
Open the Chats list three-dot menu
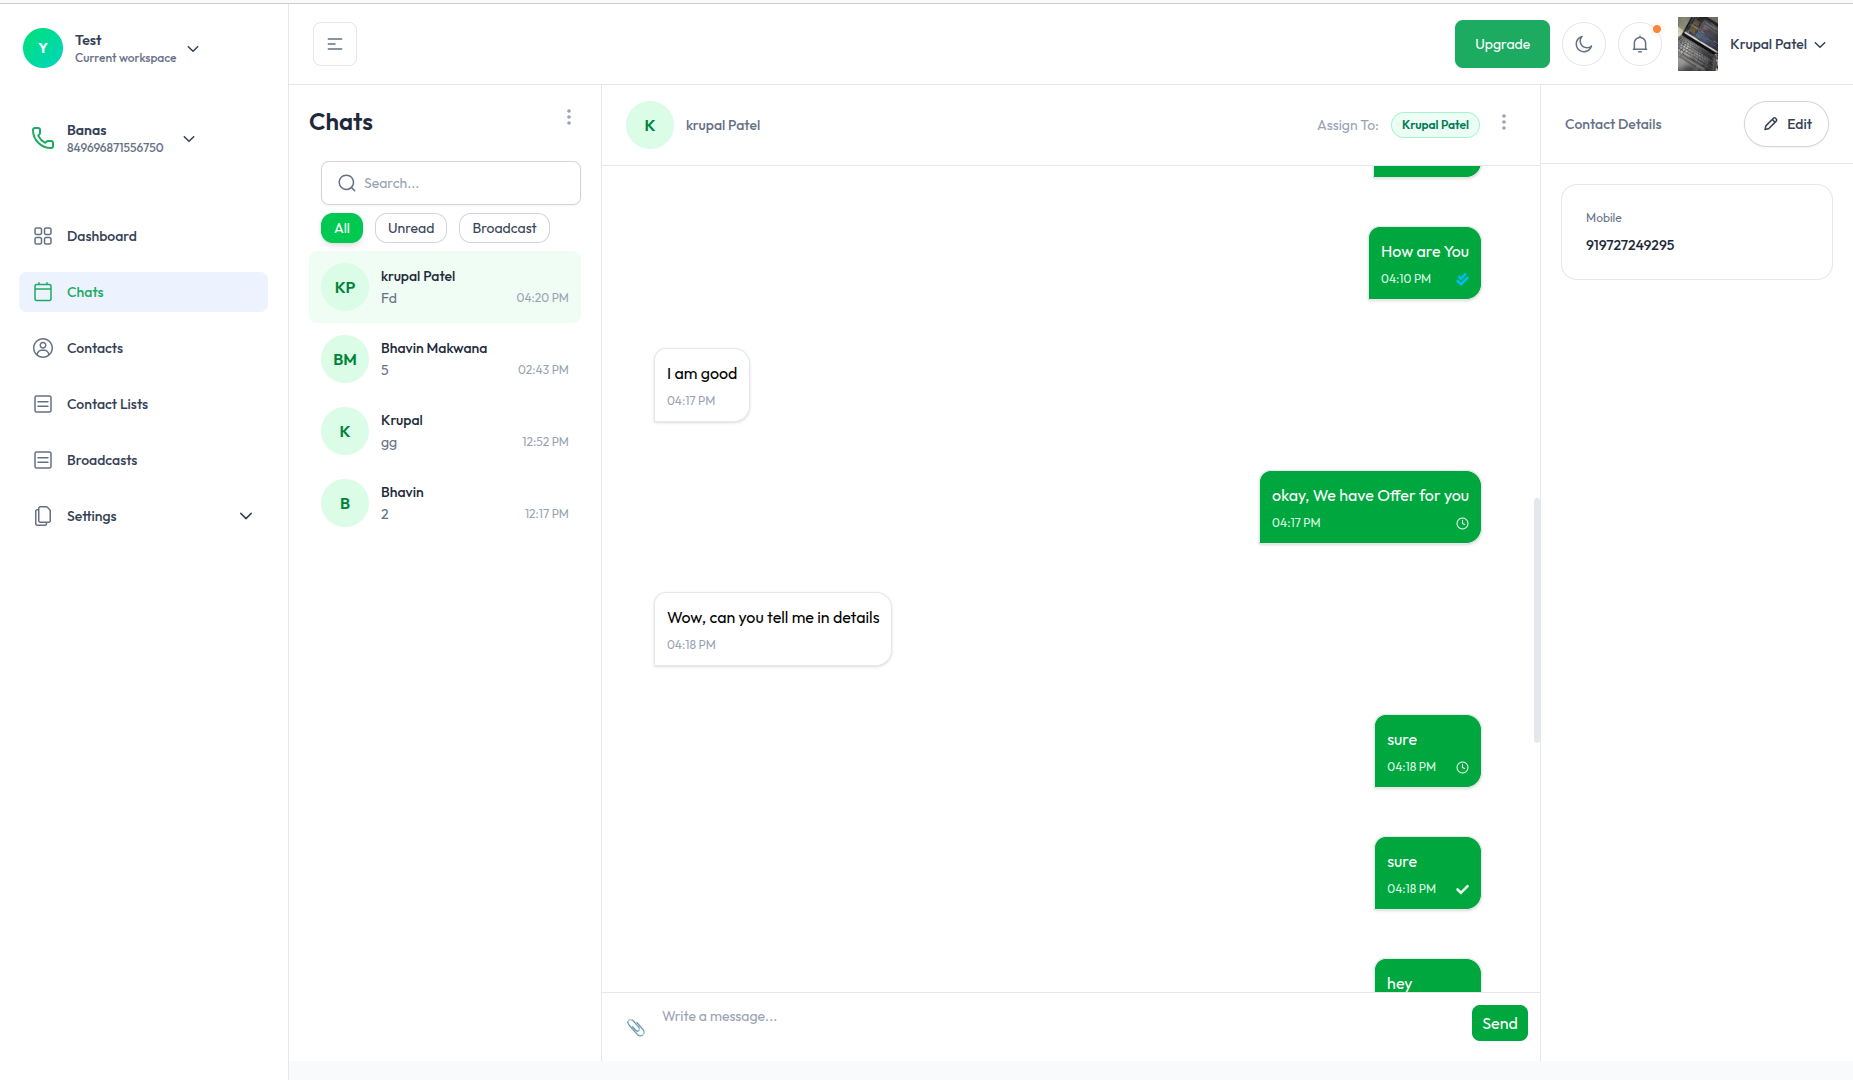569,118
